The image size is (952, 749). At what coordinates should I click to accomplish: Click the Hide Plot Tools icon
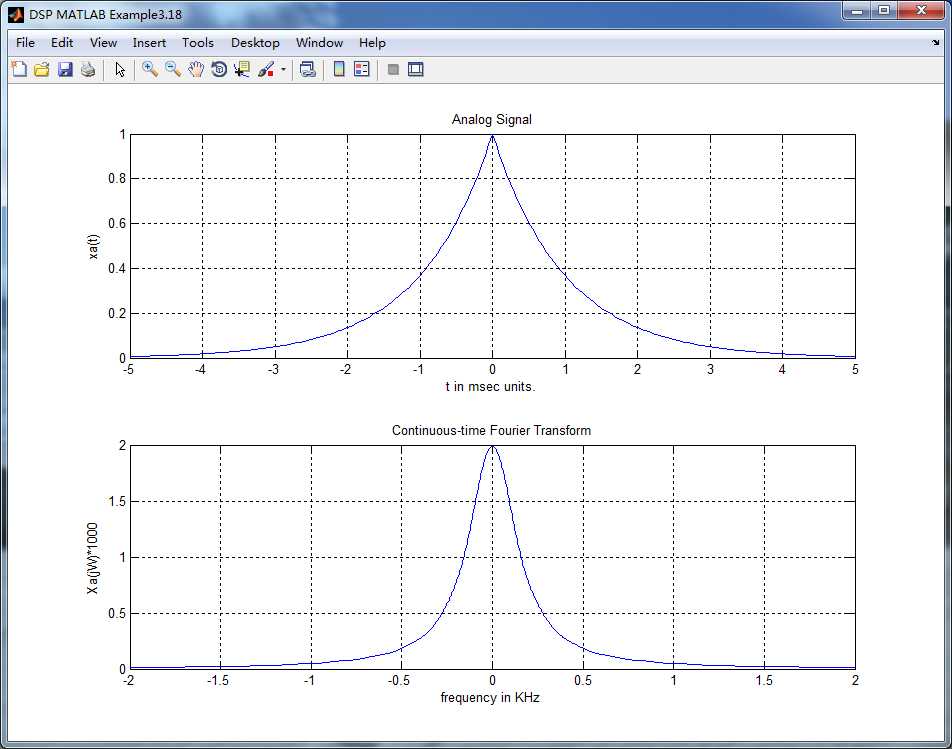[393, 69]
